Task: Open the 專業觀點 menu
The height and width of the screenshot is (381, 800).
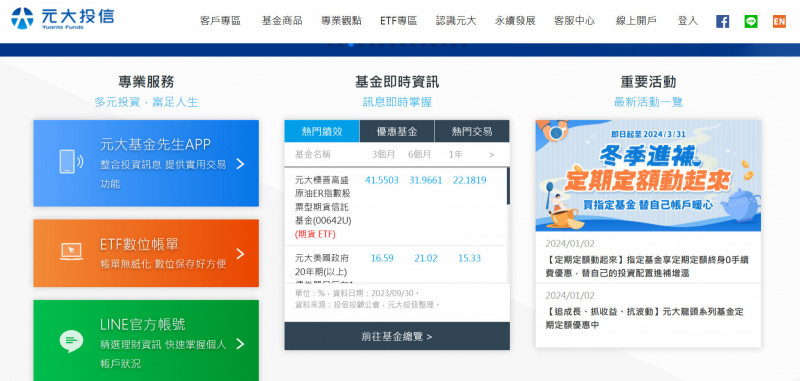Action: pos(341,21)
